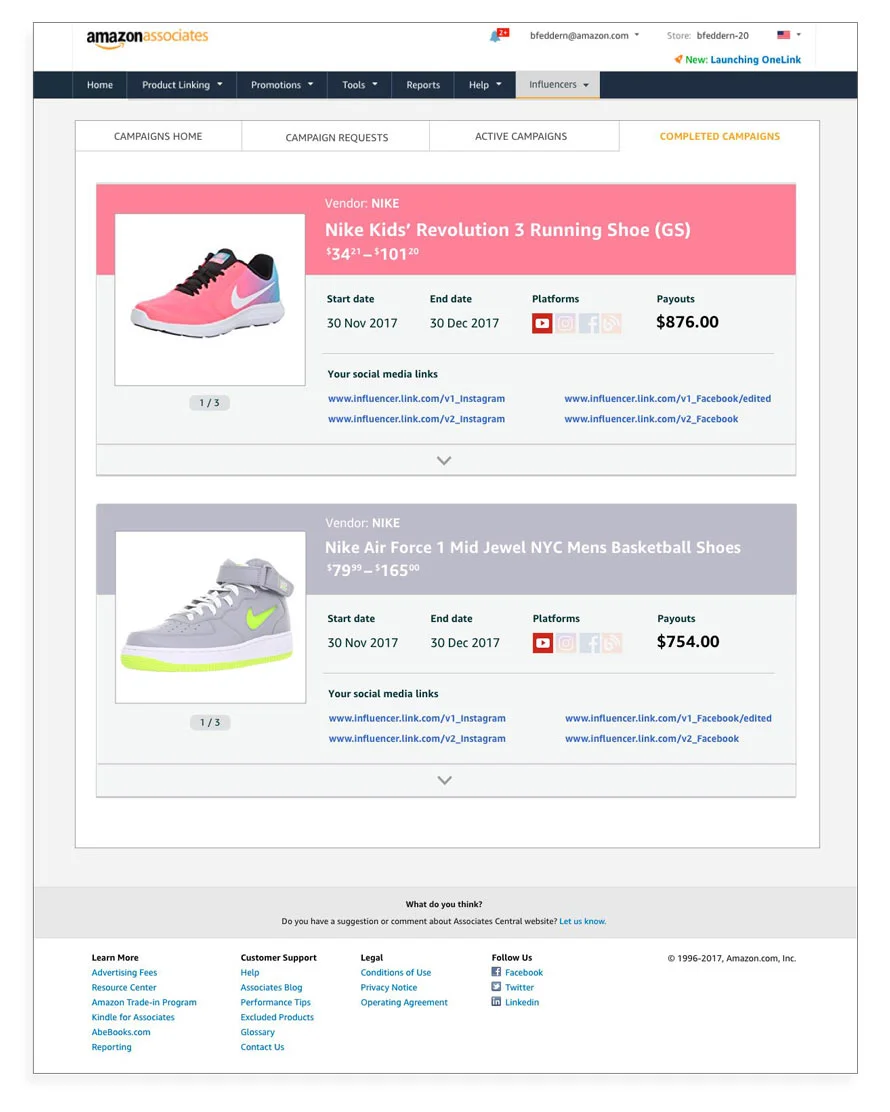Open Associates Blog footer link
Viewport: 890px width, 1112px height.
(x=271, y=987)
